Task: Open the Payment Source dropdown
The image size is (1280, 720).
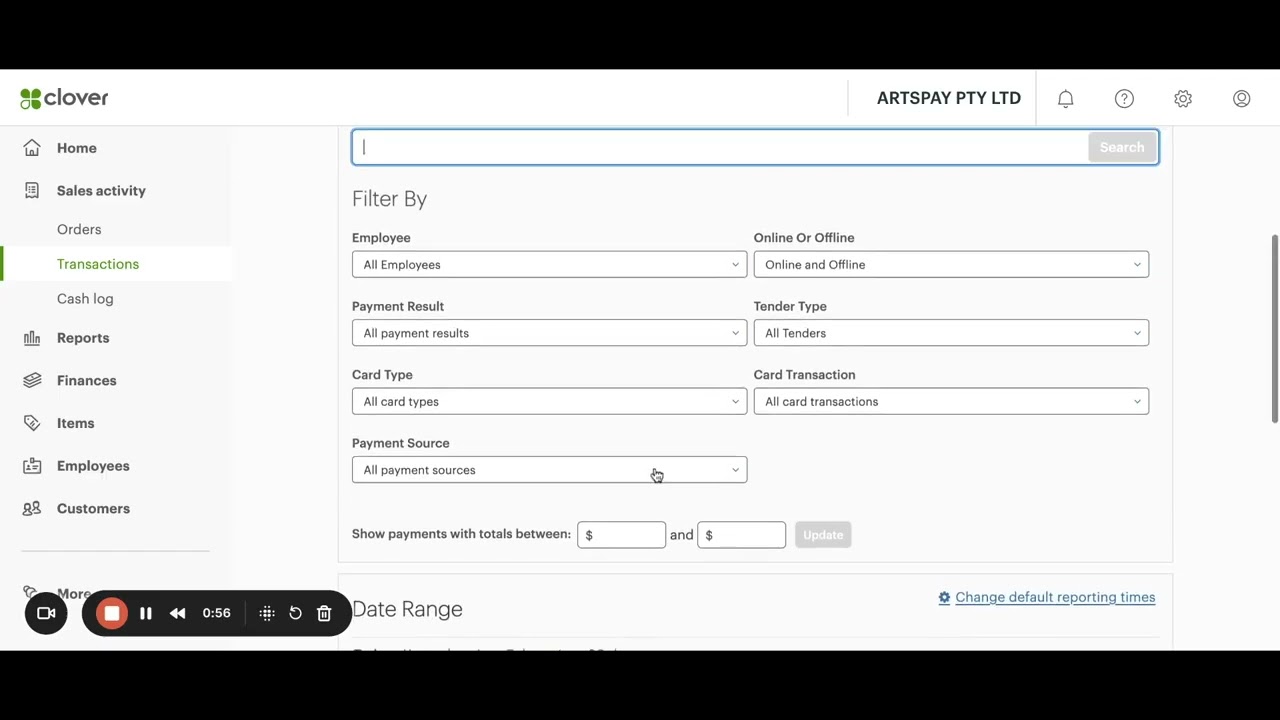Action: coord(549,470)
